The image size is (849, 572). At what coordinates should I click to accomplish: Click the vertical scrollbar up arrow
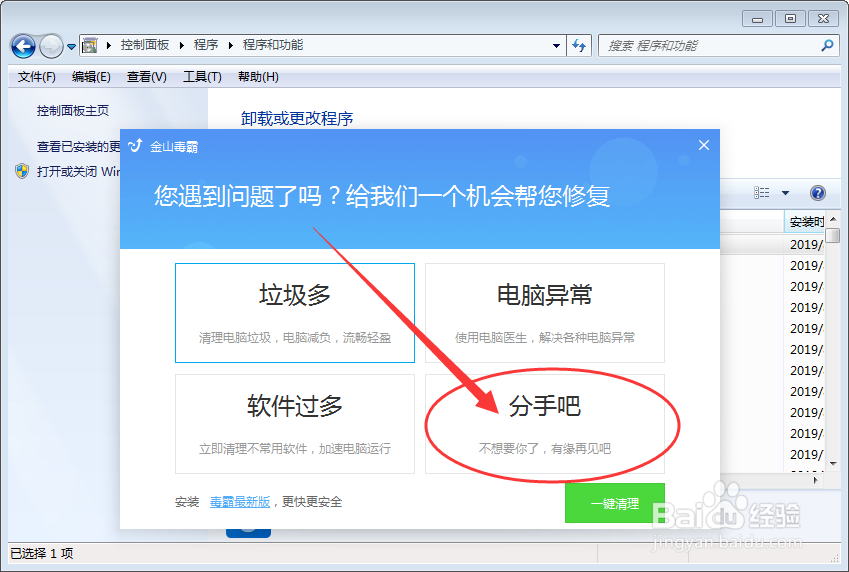click(833, 219)
